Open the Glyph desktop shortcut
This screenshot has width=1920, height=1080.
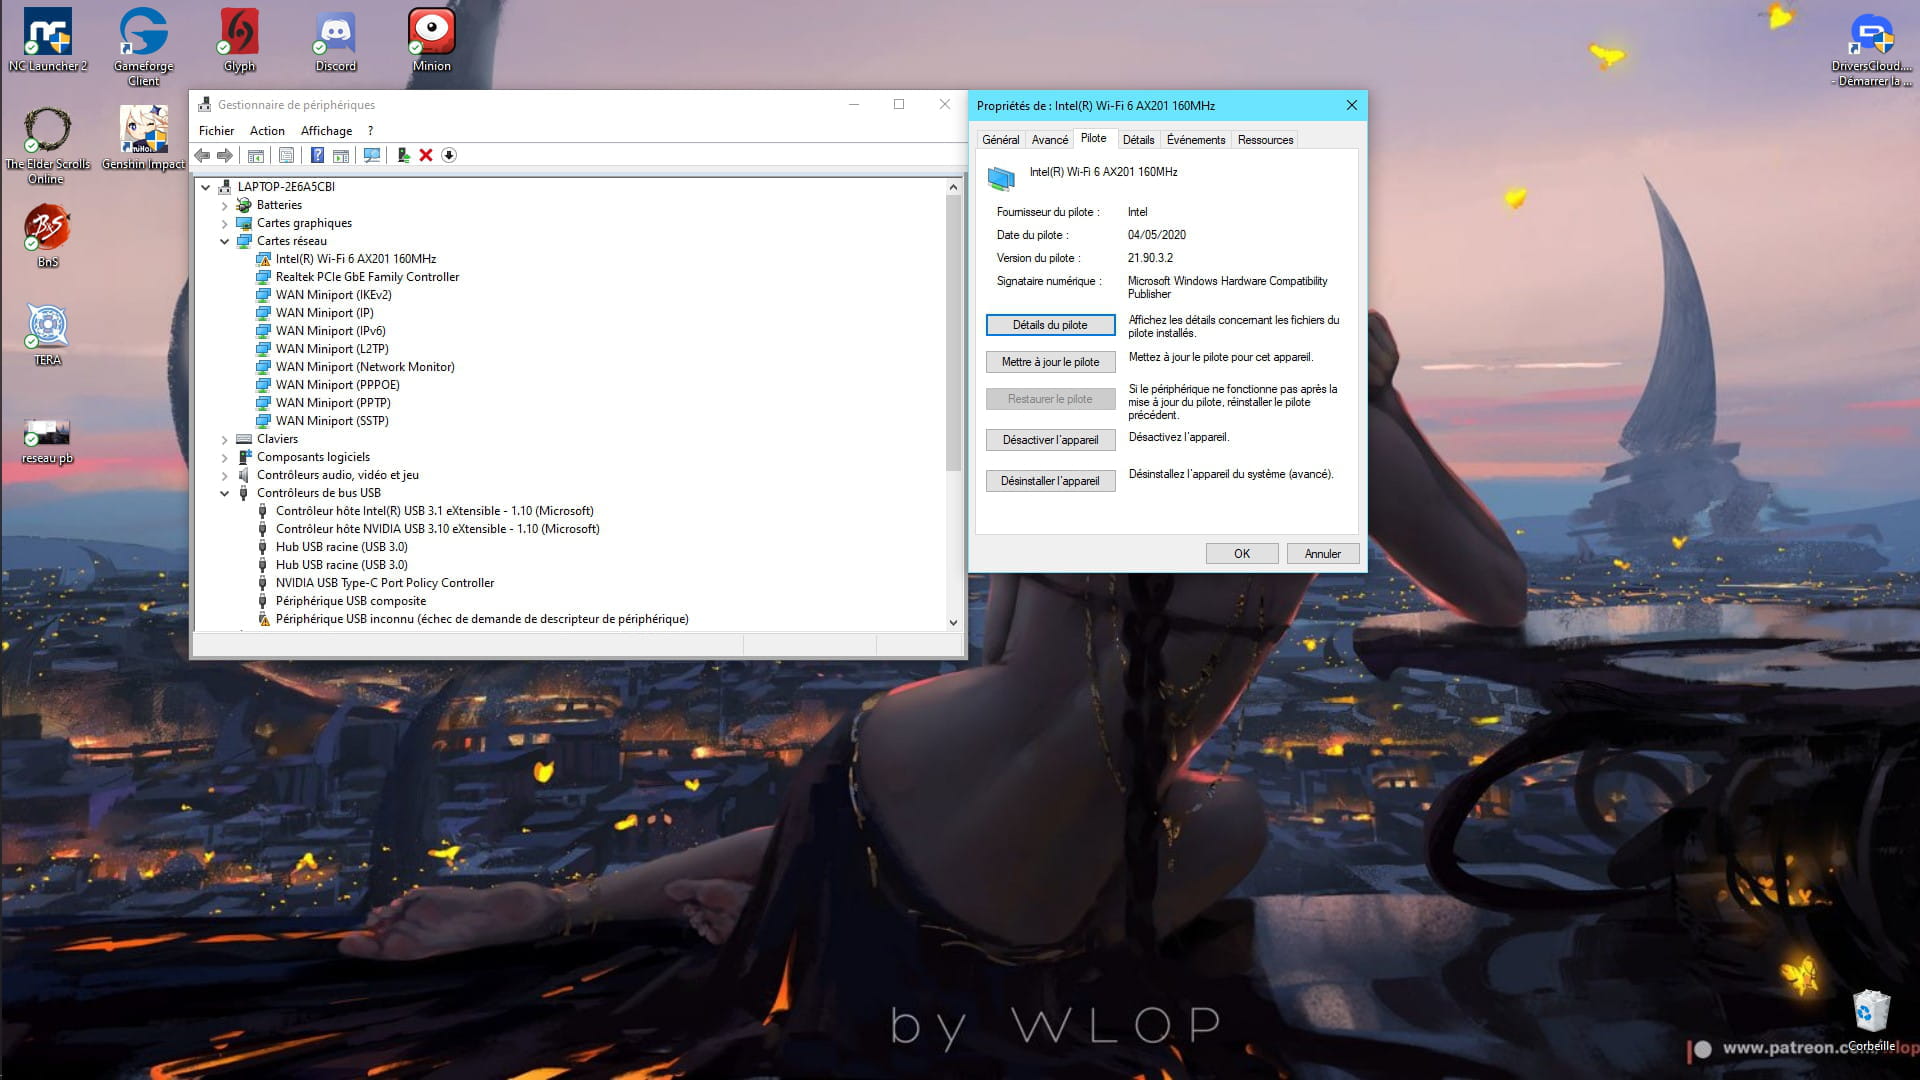click(239, 40)
